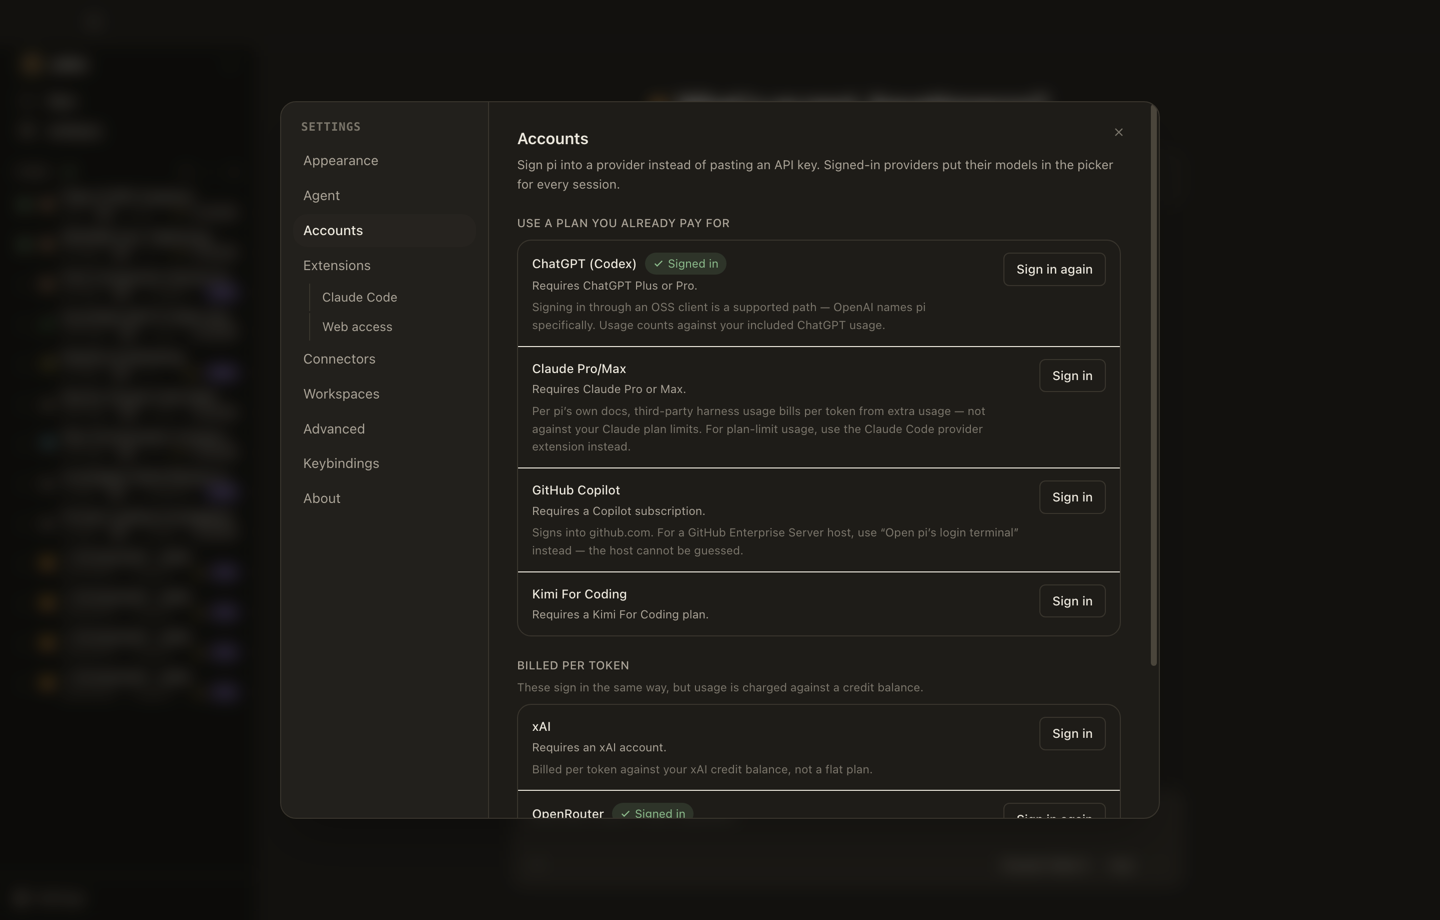Open the Keybindings settings section
1440x920 pixels.
[385, 463]
